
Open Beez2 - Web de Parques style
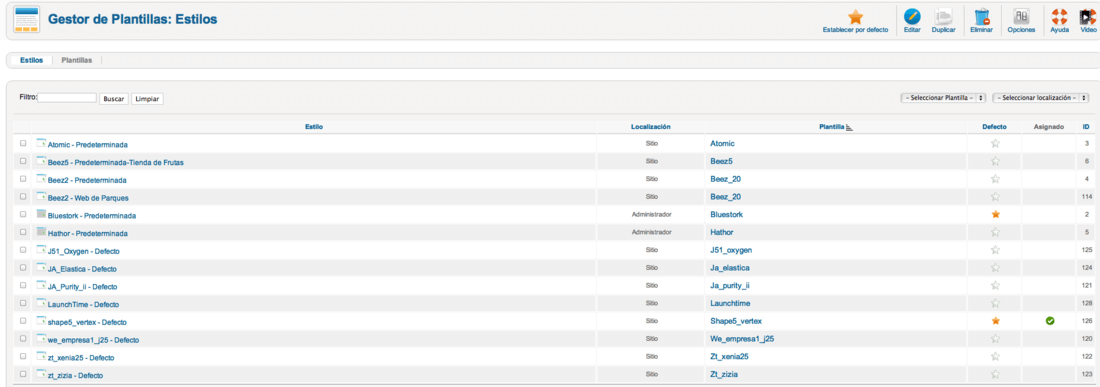(88, 198)
